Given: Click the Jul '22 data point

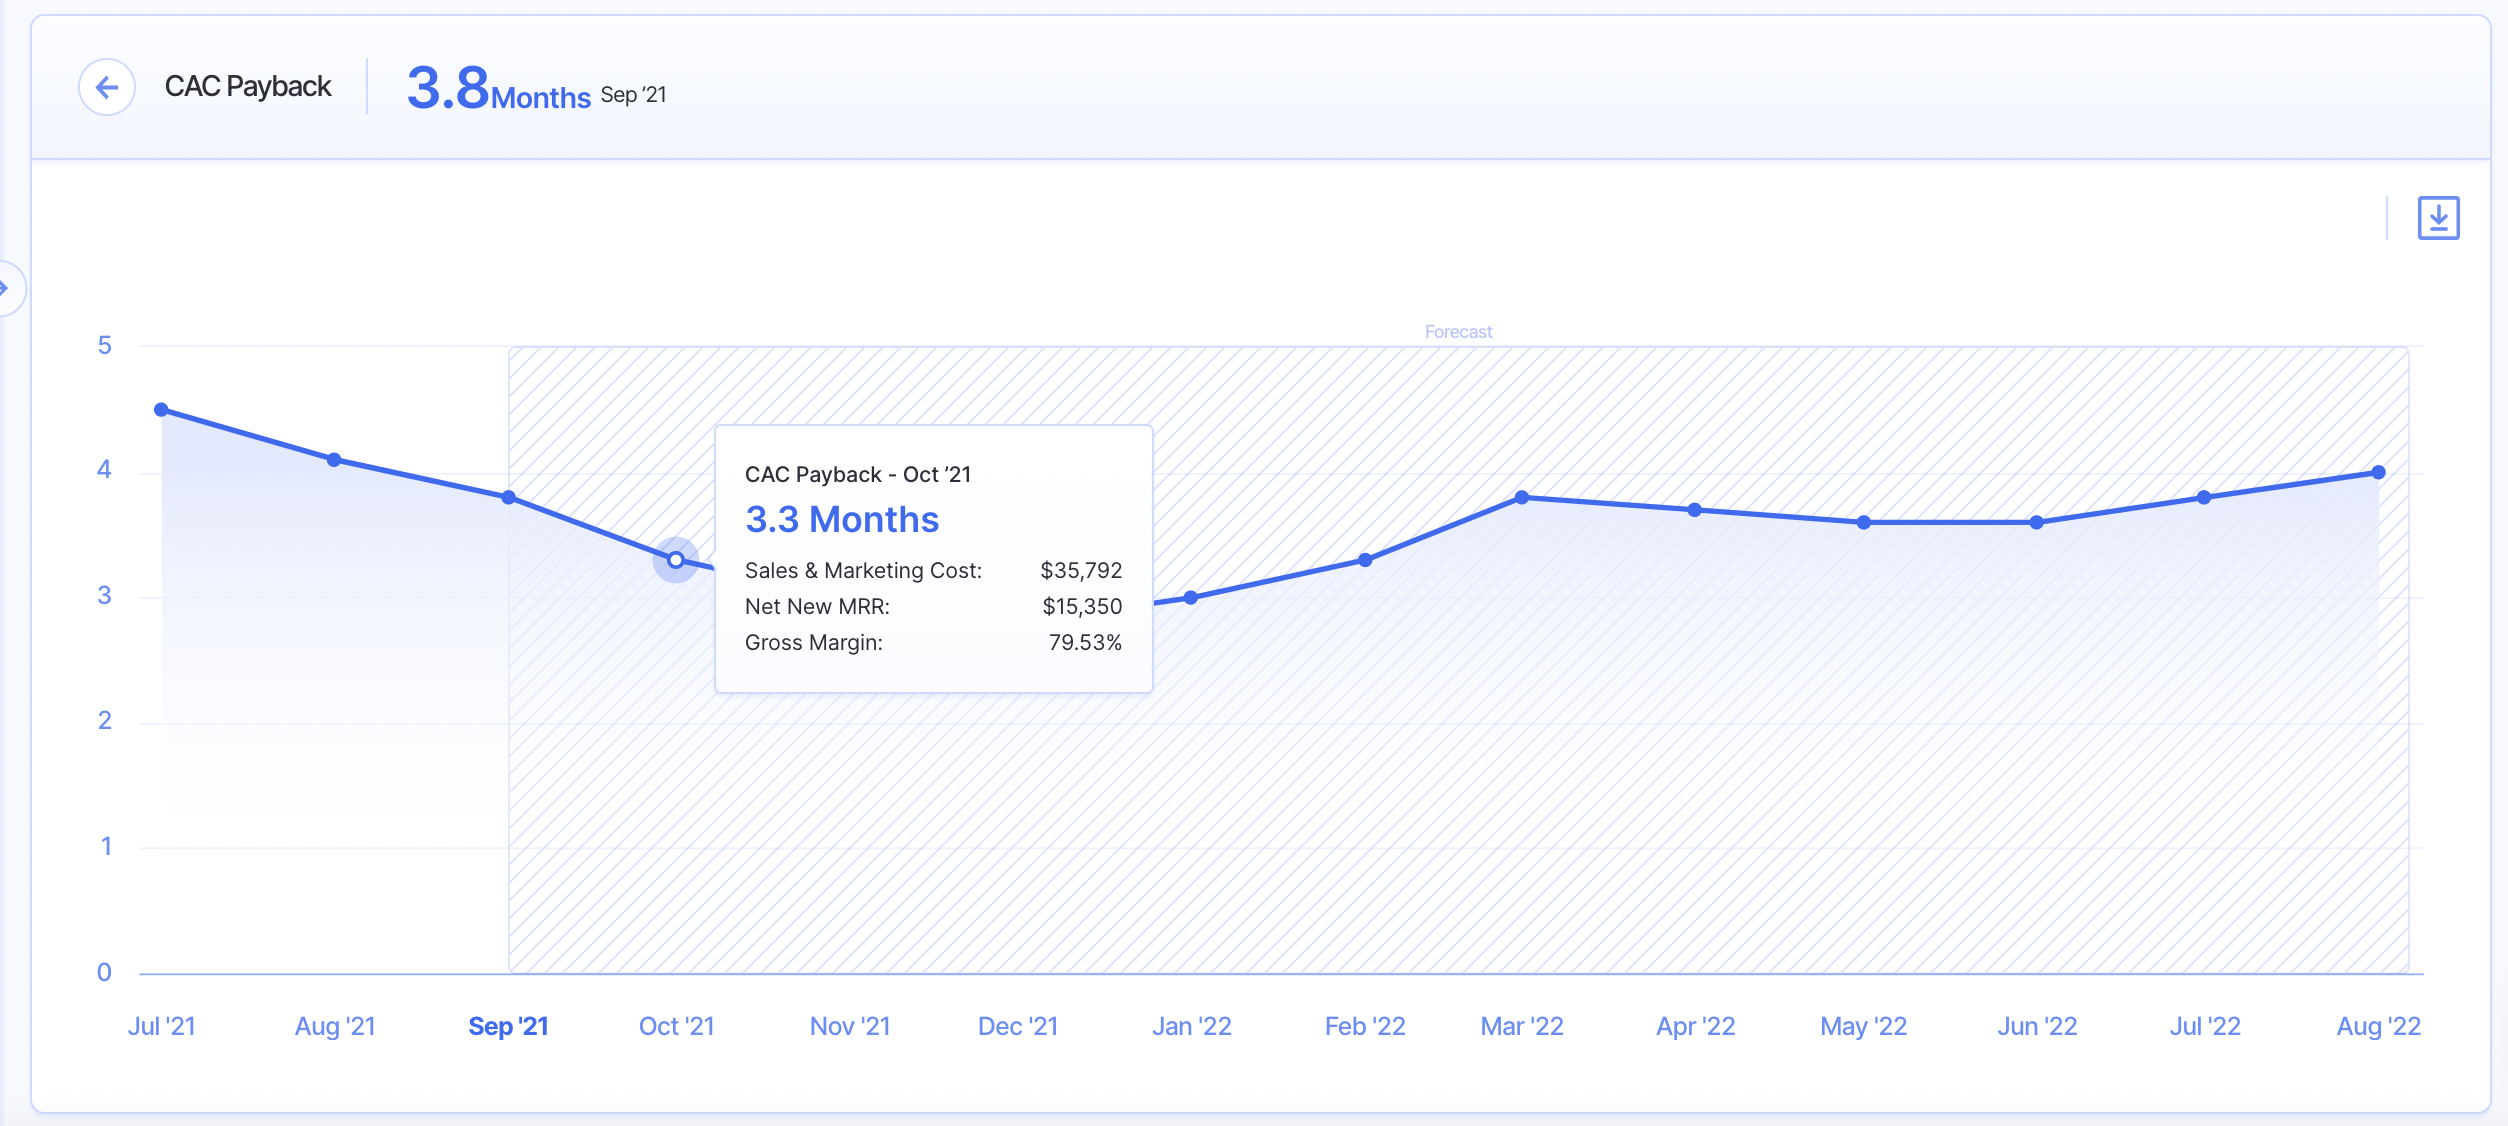Looking at the screenshot, I should (x=2204, y=497).
